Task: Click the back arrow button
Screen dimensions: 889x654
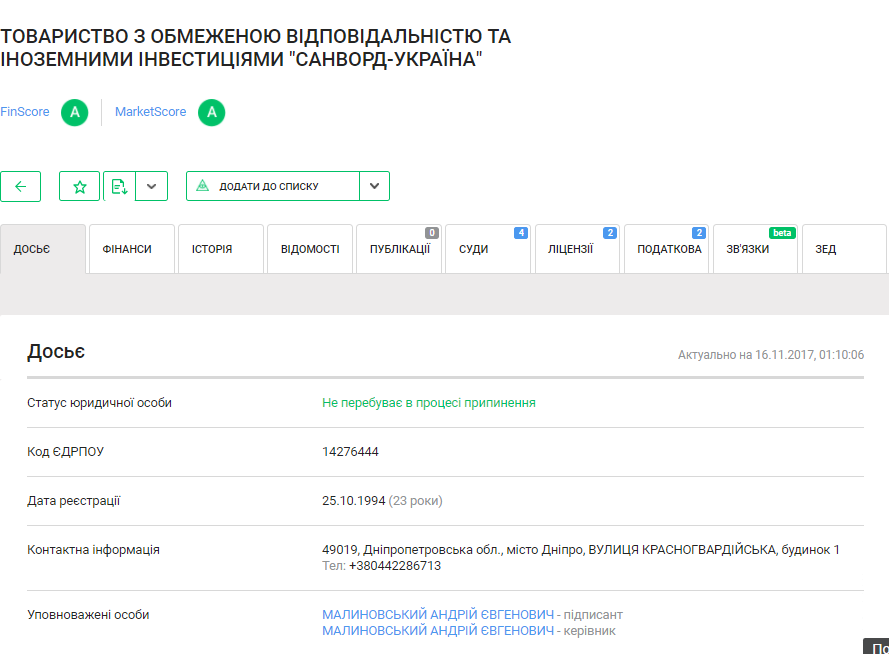Action: coord(20,186)
